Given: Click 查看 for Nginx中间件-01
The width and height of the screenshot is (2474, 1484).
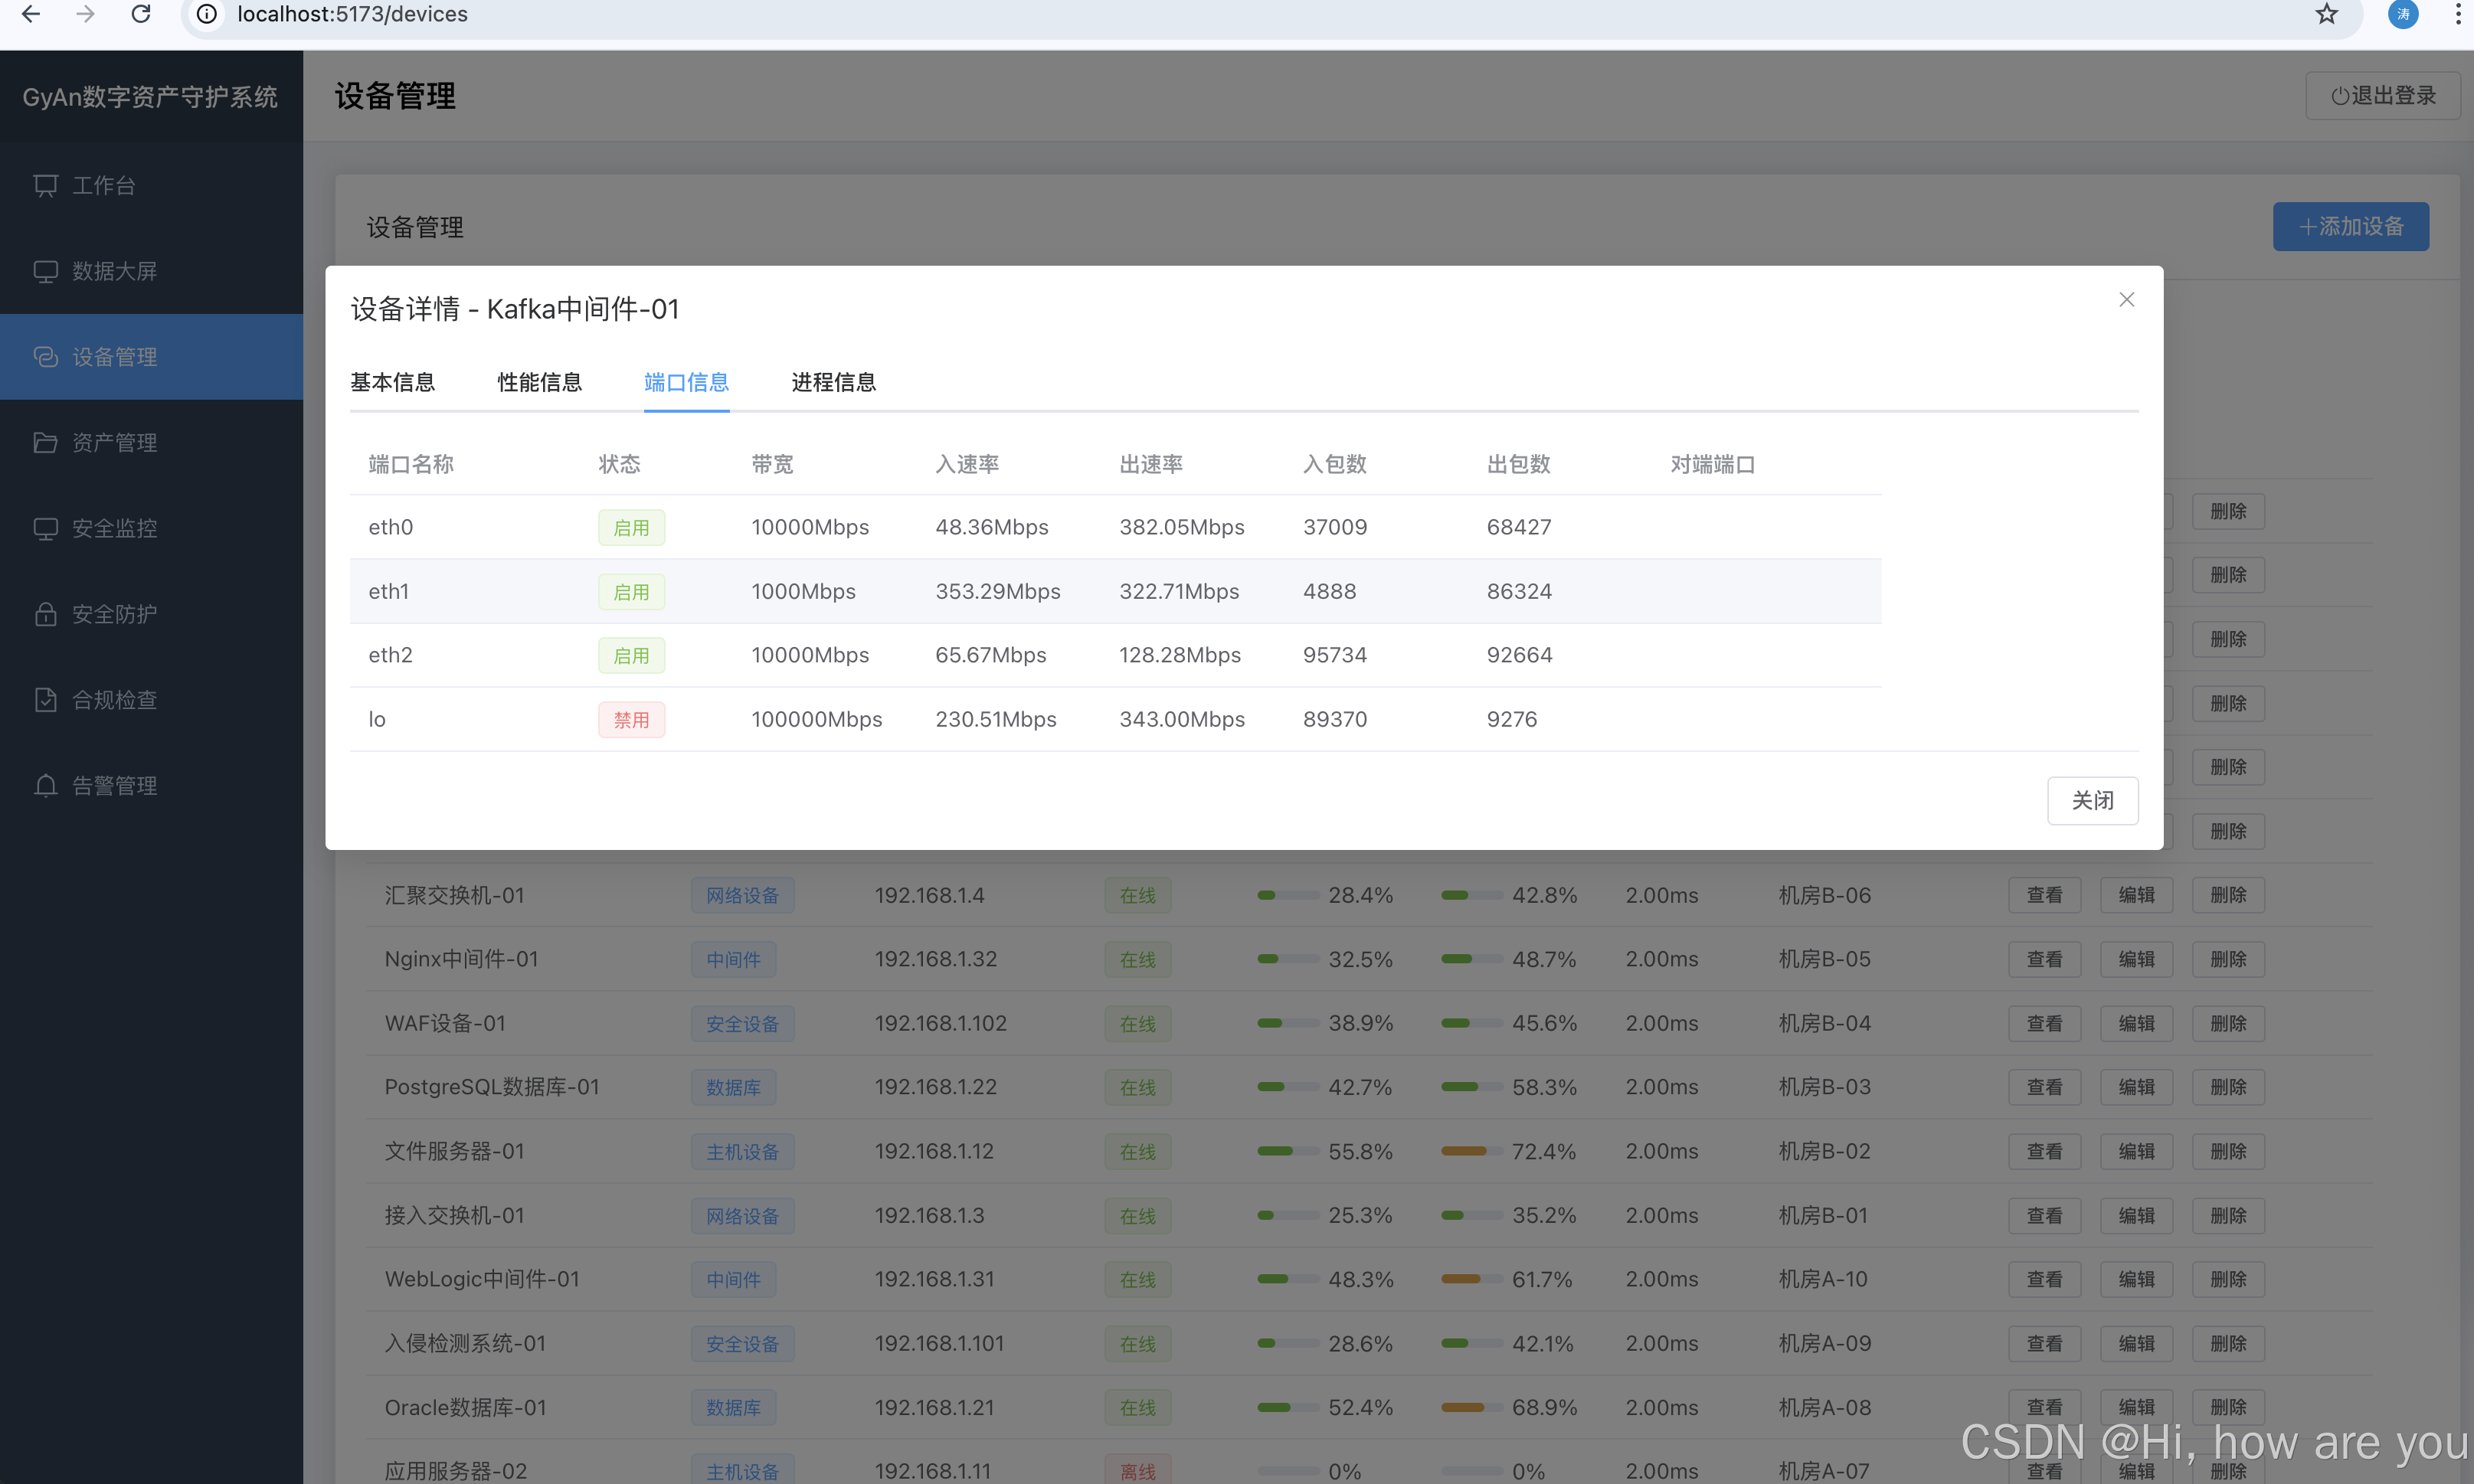Looking at the screenshot, I should click(x=2044, y=959).
